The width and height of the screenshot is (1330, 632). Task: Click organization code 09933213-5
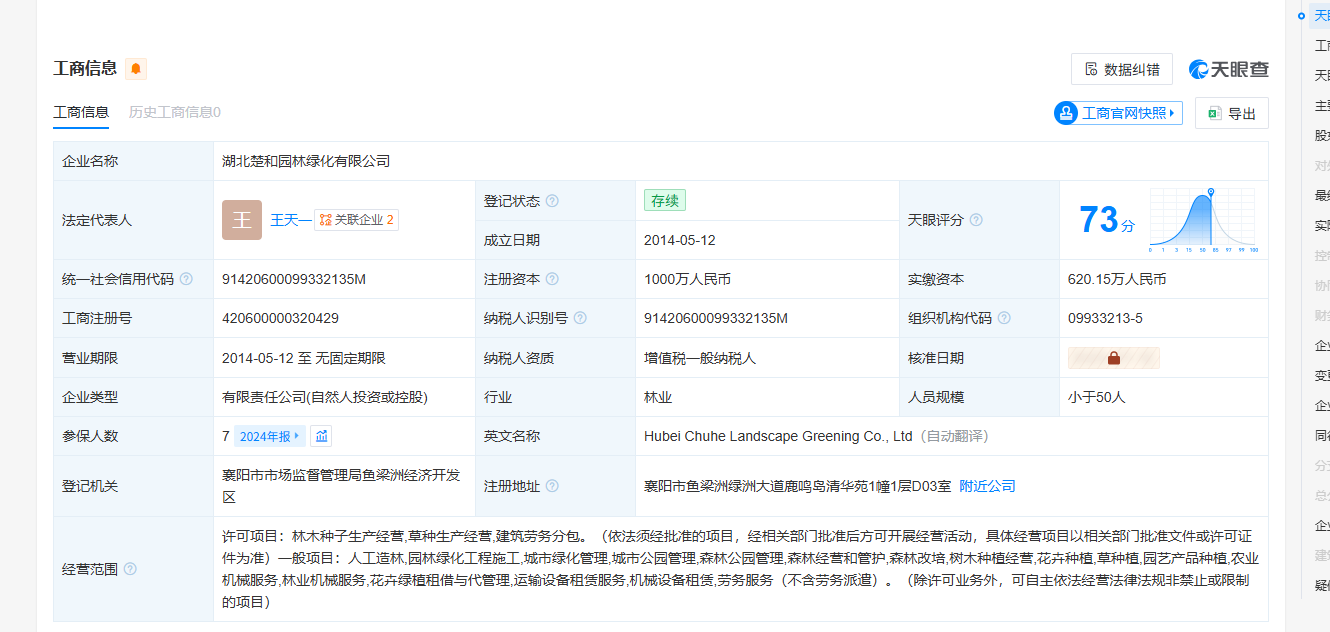[1105, 318]
